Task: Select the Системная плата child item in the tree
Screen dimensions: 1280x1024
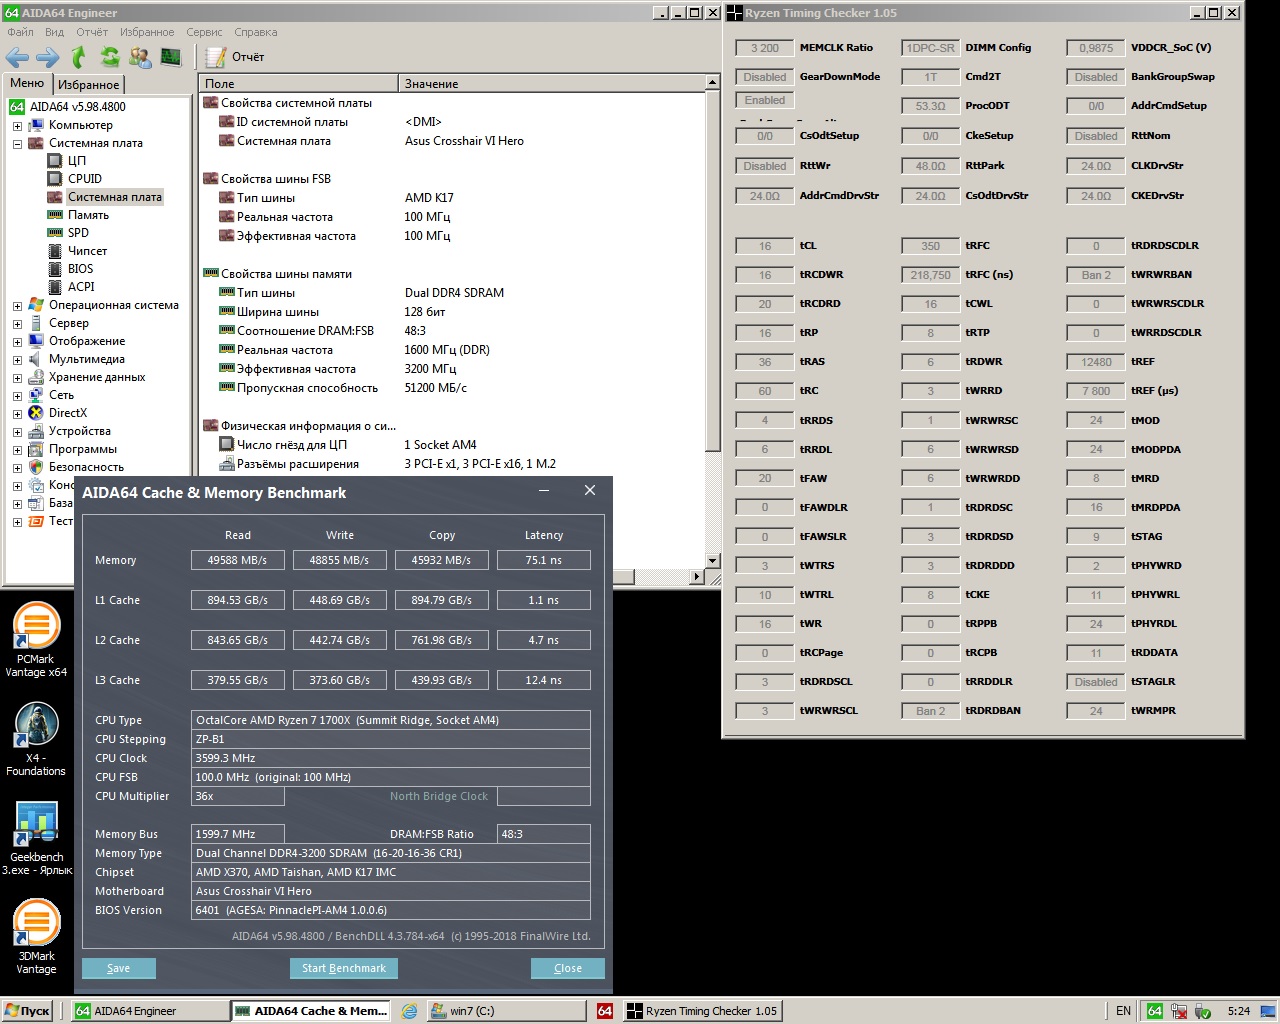Action: 114,197
